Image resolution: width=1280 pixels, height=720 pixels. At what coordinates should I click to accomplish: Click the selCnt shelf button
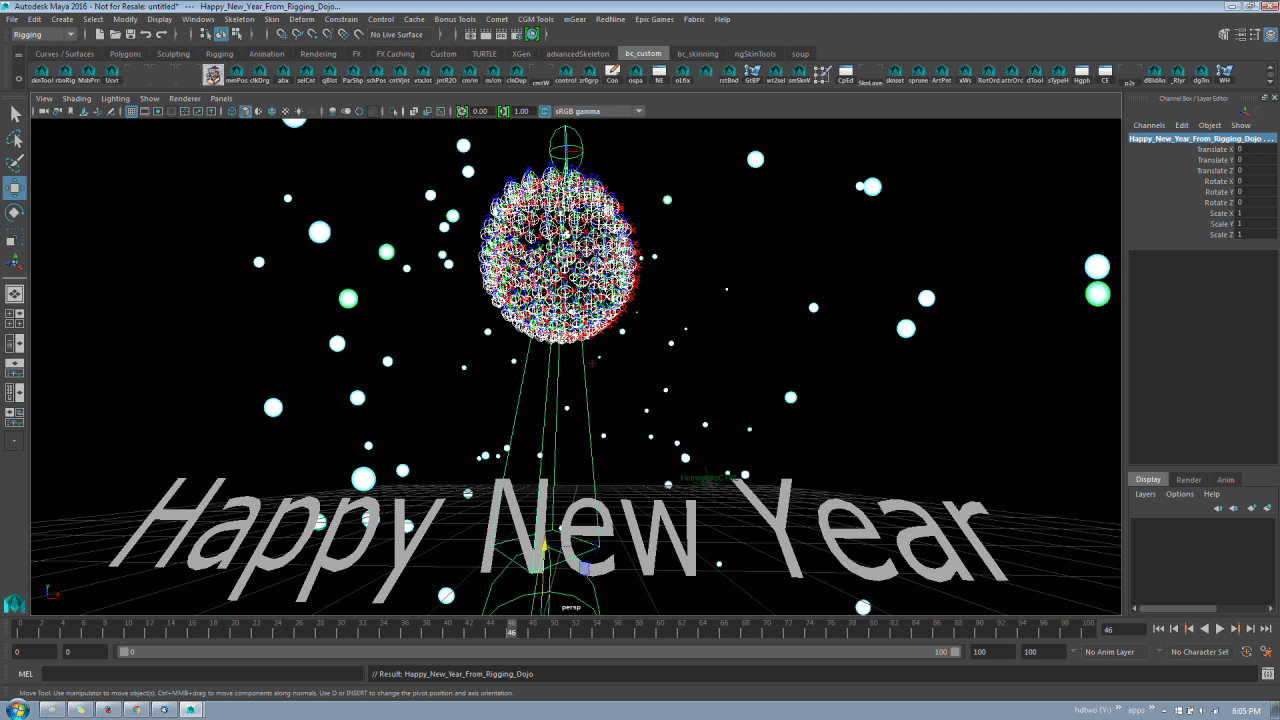pyautogui.click(x=306, y=73)
